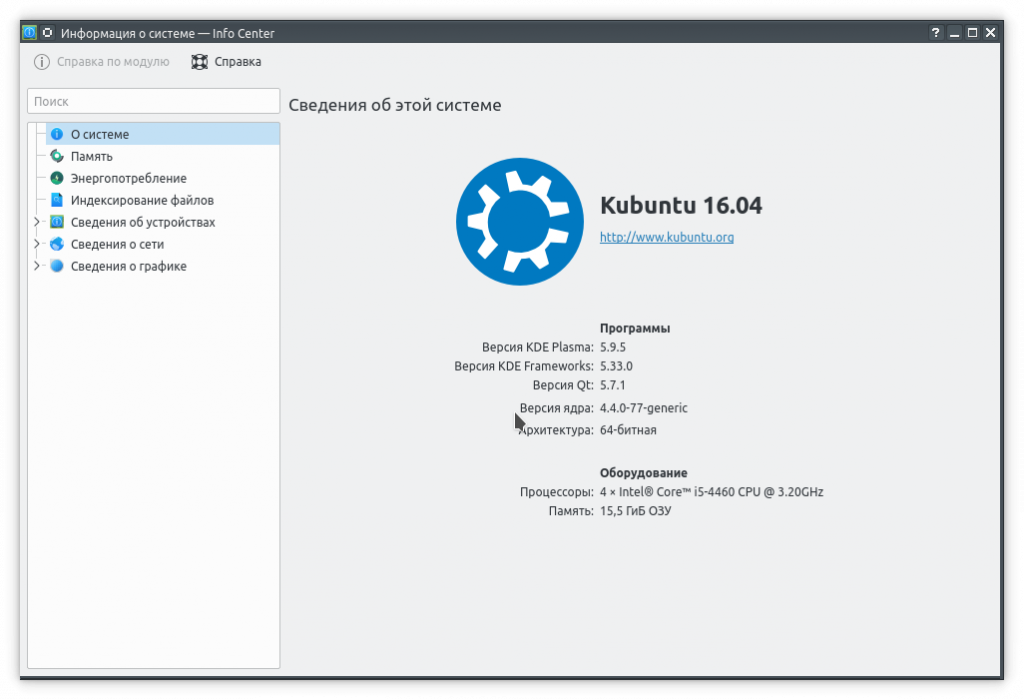Minimize the Info Center window
The height and width of the screenshot is (700, 1024).
click(x=954, y=33)
